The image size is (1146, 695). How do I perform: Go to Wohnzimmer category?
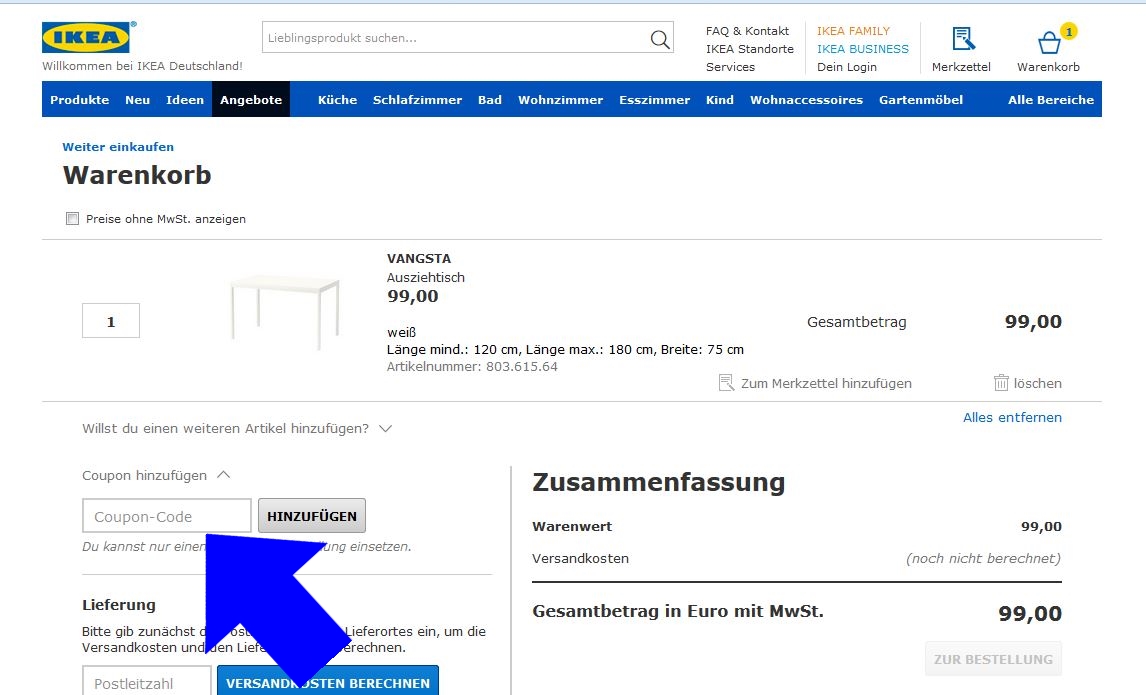[561, 100]
